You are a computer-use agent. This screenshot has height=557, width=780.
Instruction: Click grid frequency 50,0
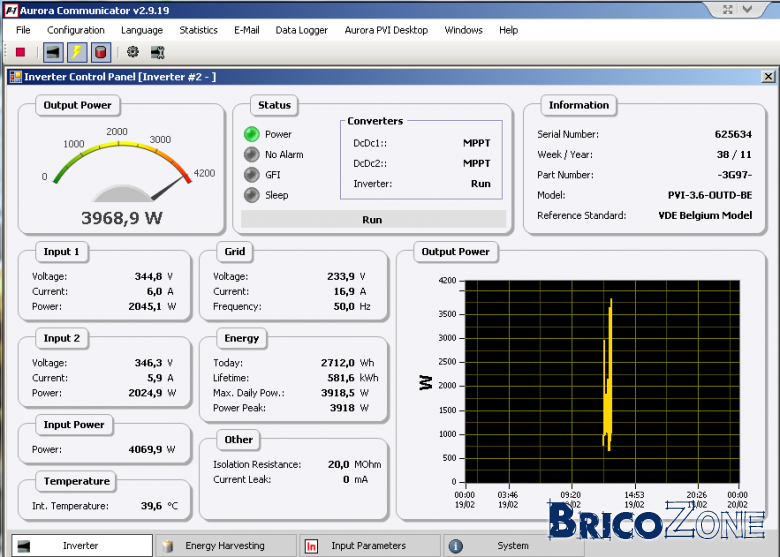[x=344, y=306]
